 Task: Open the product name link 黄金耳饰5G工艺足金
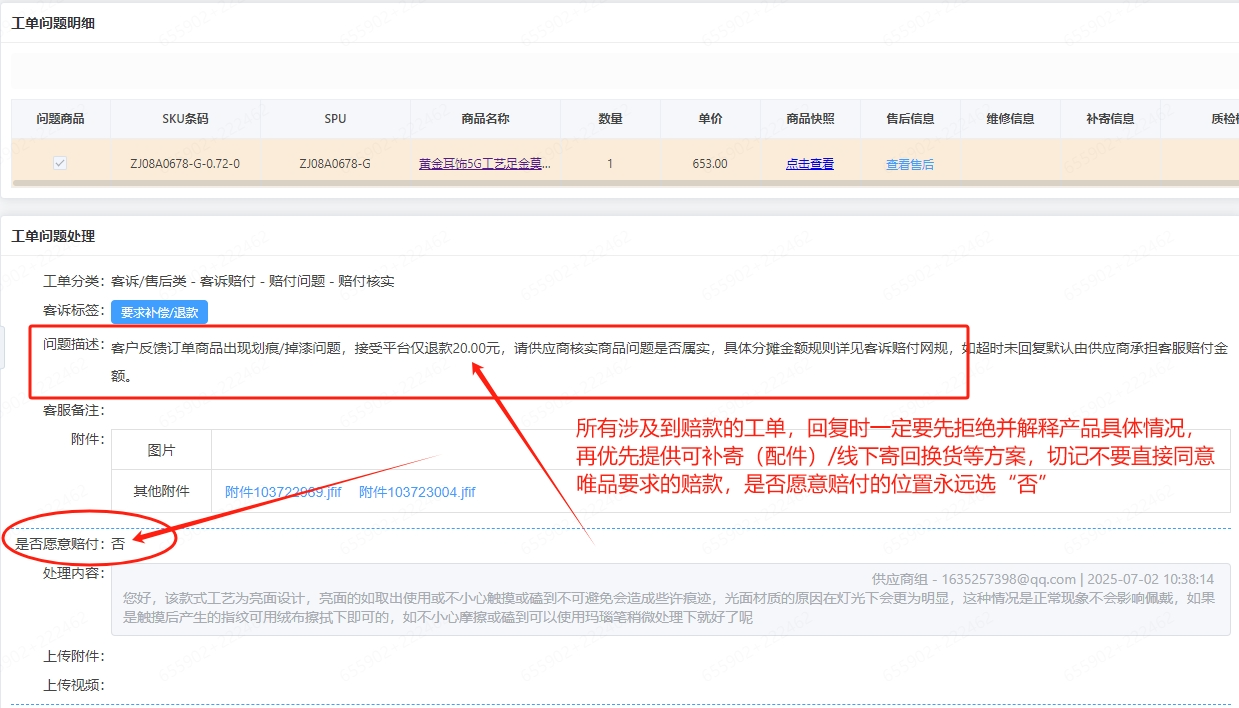[x=485, y=163]
